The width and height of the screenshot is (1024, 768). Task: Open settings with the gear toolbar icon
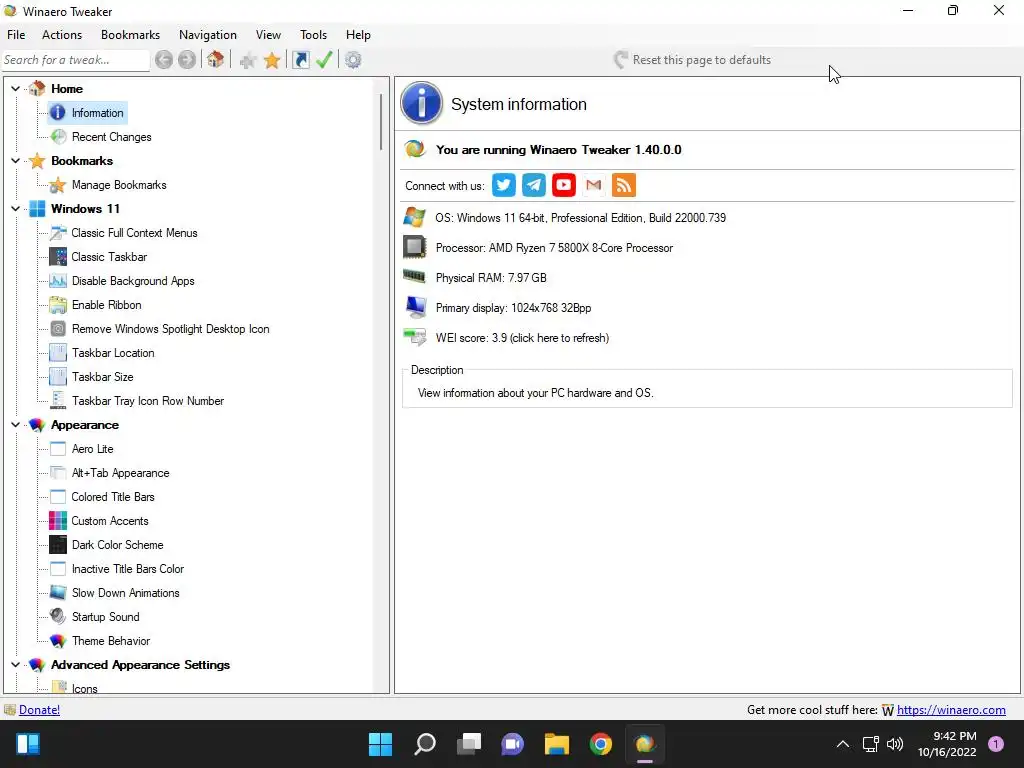(x=353, y=60)
